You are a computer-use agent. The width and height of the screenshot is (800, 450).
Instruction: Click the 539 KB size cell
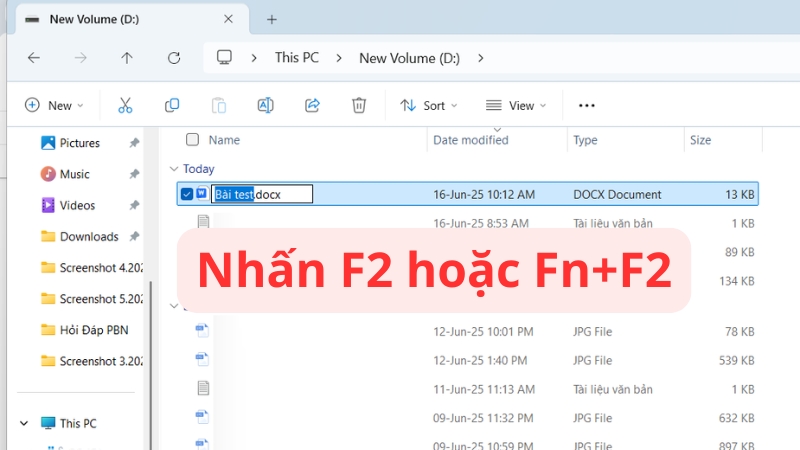[x=736, y=360]
